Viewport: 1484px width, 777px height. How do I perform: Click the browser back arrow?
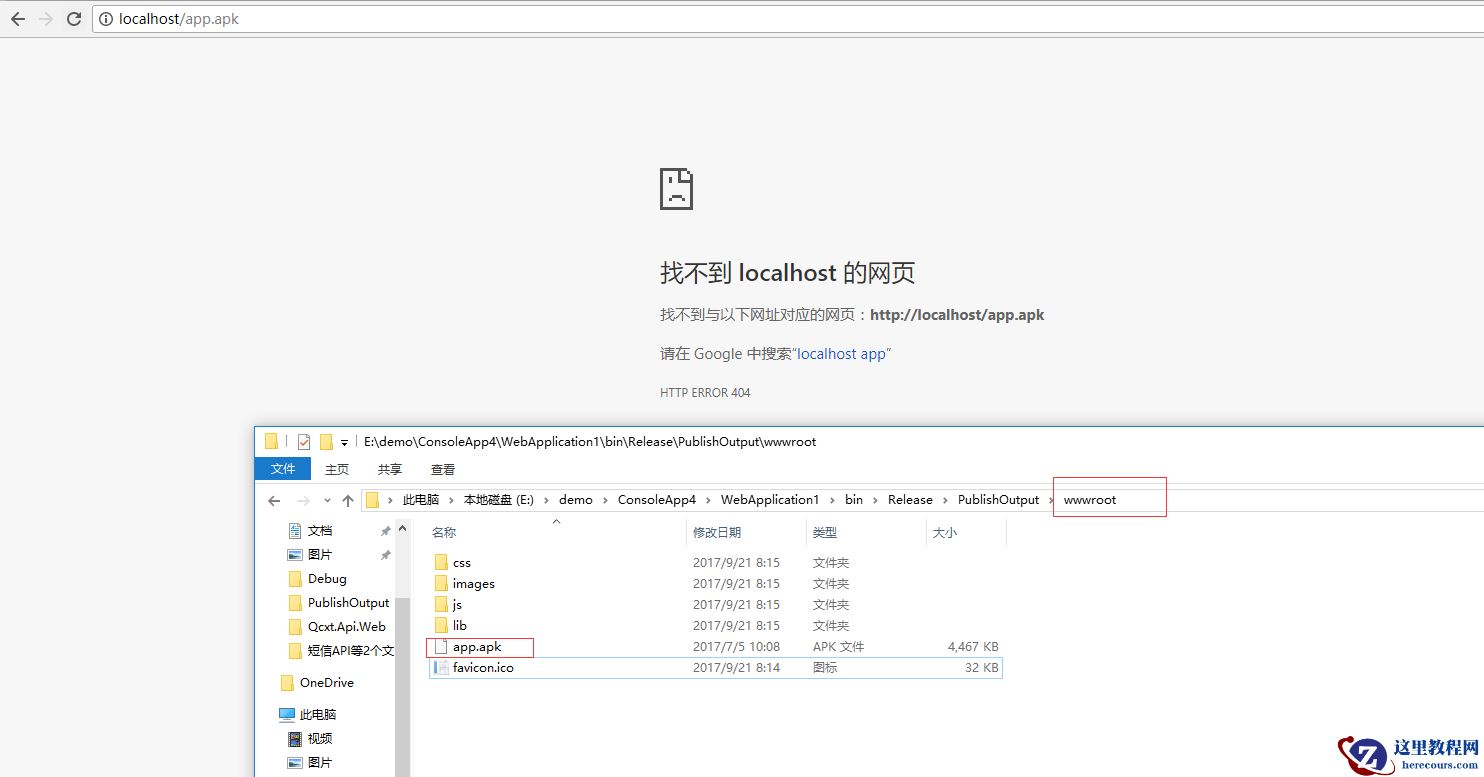18,19
